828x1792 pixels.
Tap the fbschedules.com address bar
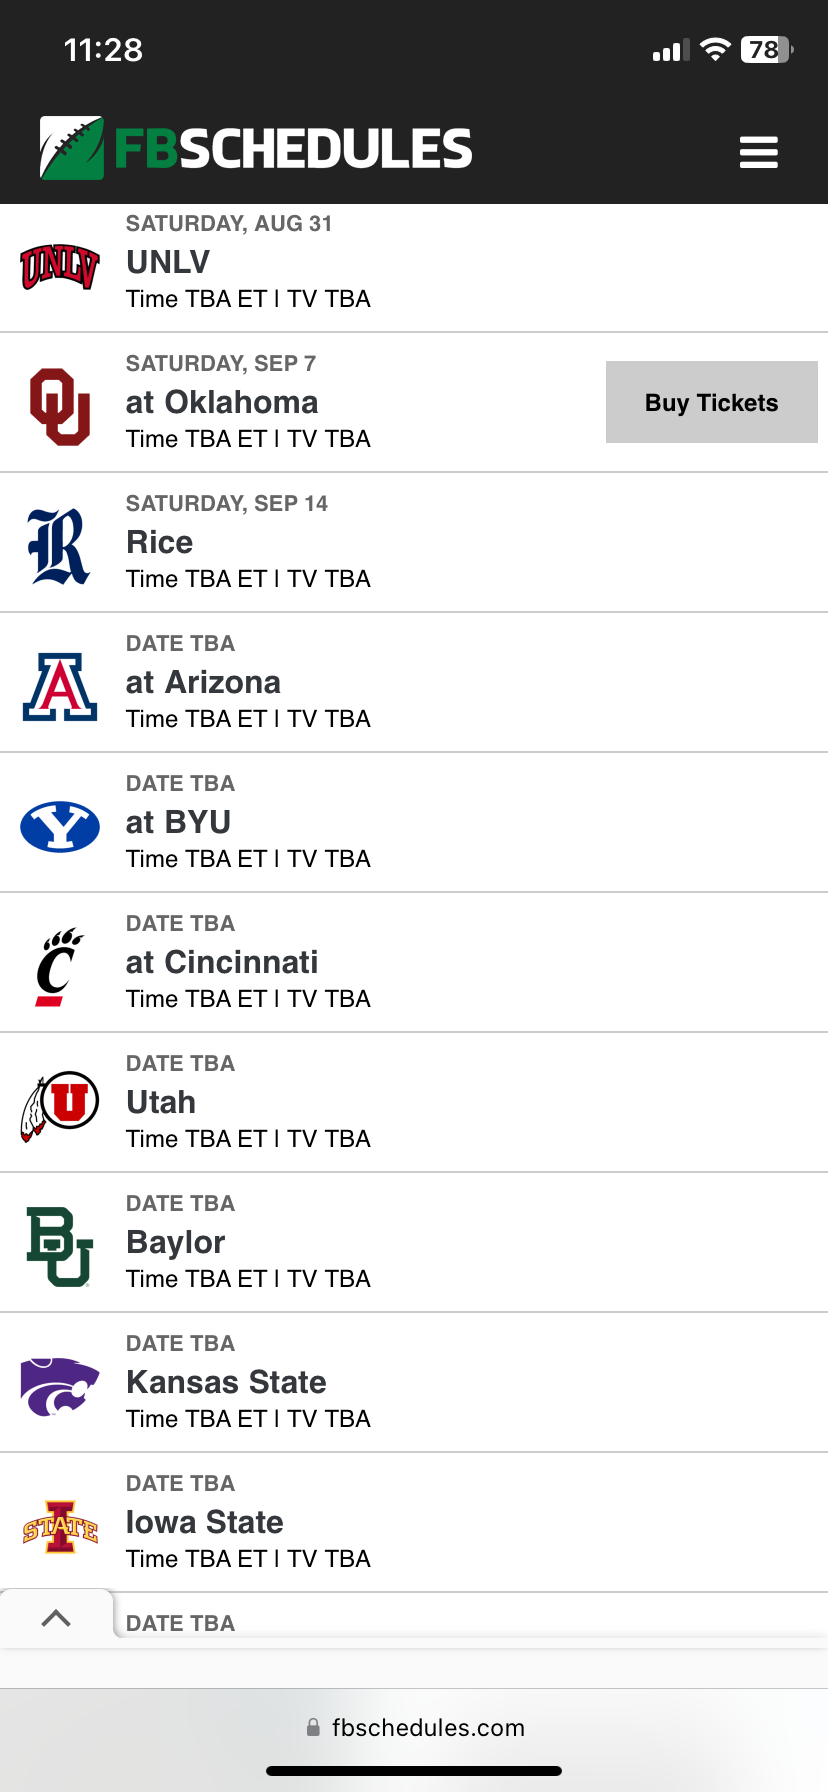point(414,1728)
